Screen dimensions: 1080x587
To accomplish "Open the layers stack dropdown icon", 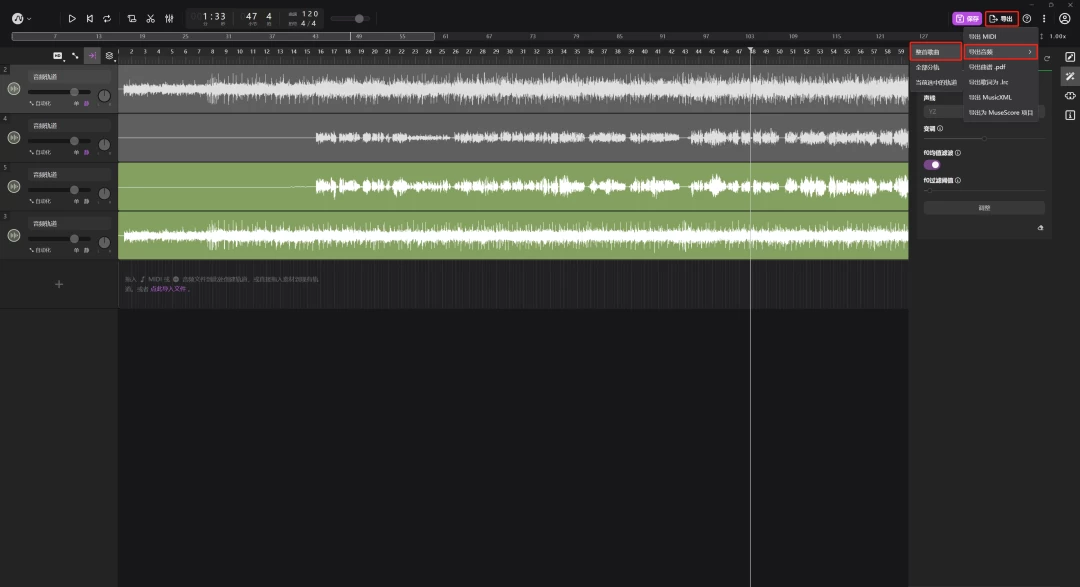I will (110, 56).
